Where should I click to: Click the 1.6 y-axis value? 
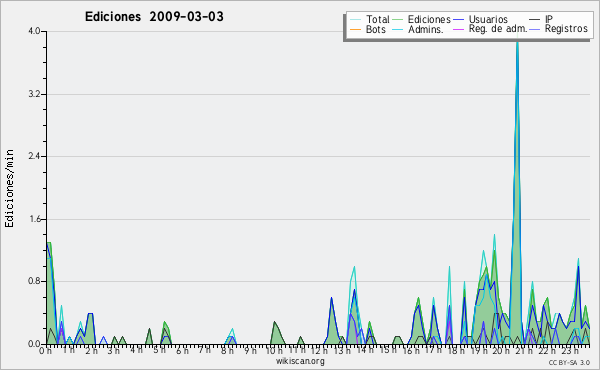[x=34, y=219]
